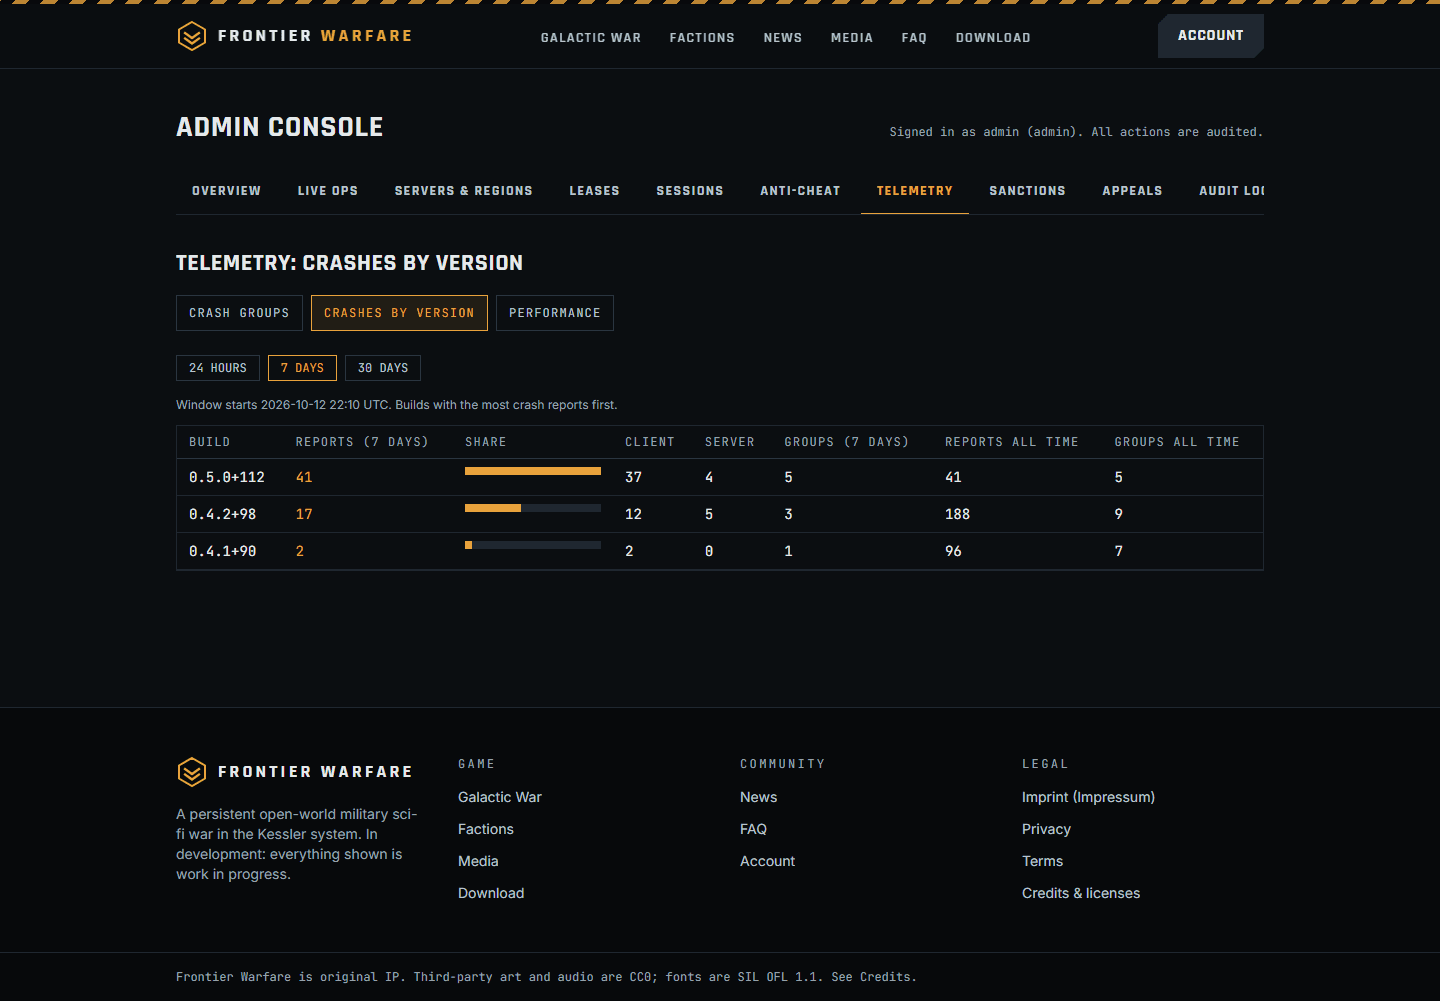Open the Media nav item in header

tap(852, 38)
